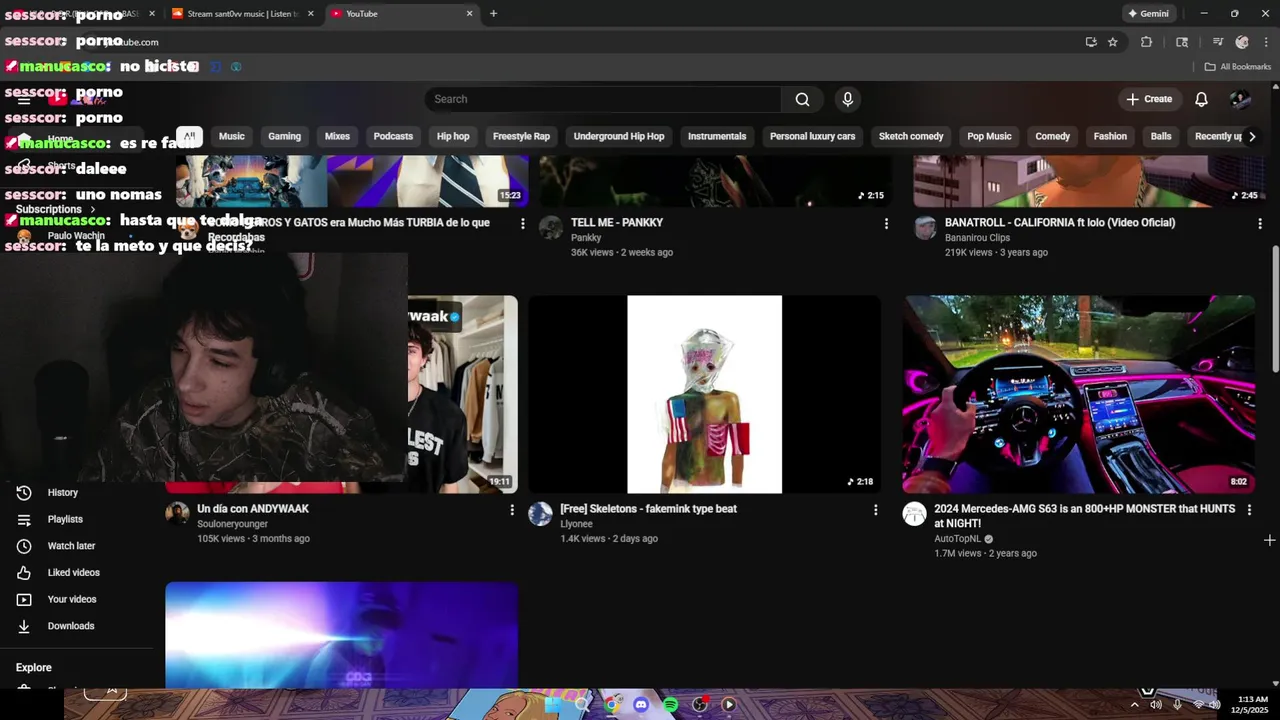Open the Mercedes-AMG S63 video thumbnail
Viewport: 1280px width, 720px height.
pos(1079,394)
